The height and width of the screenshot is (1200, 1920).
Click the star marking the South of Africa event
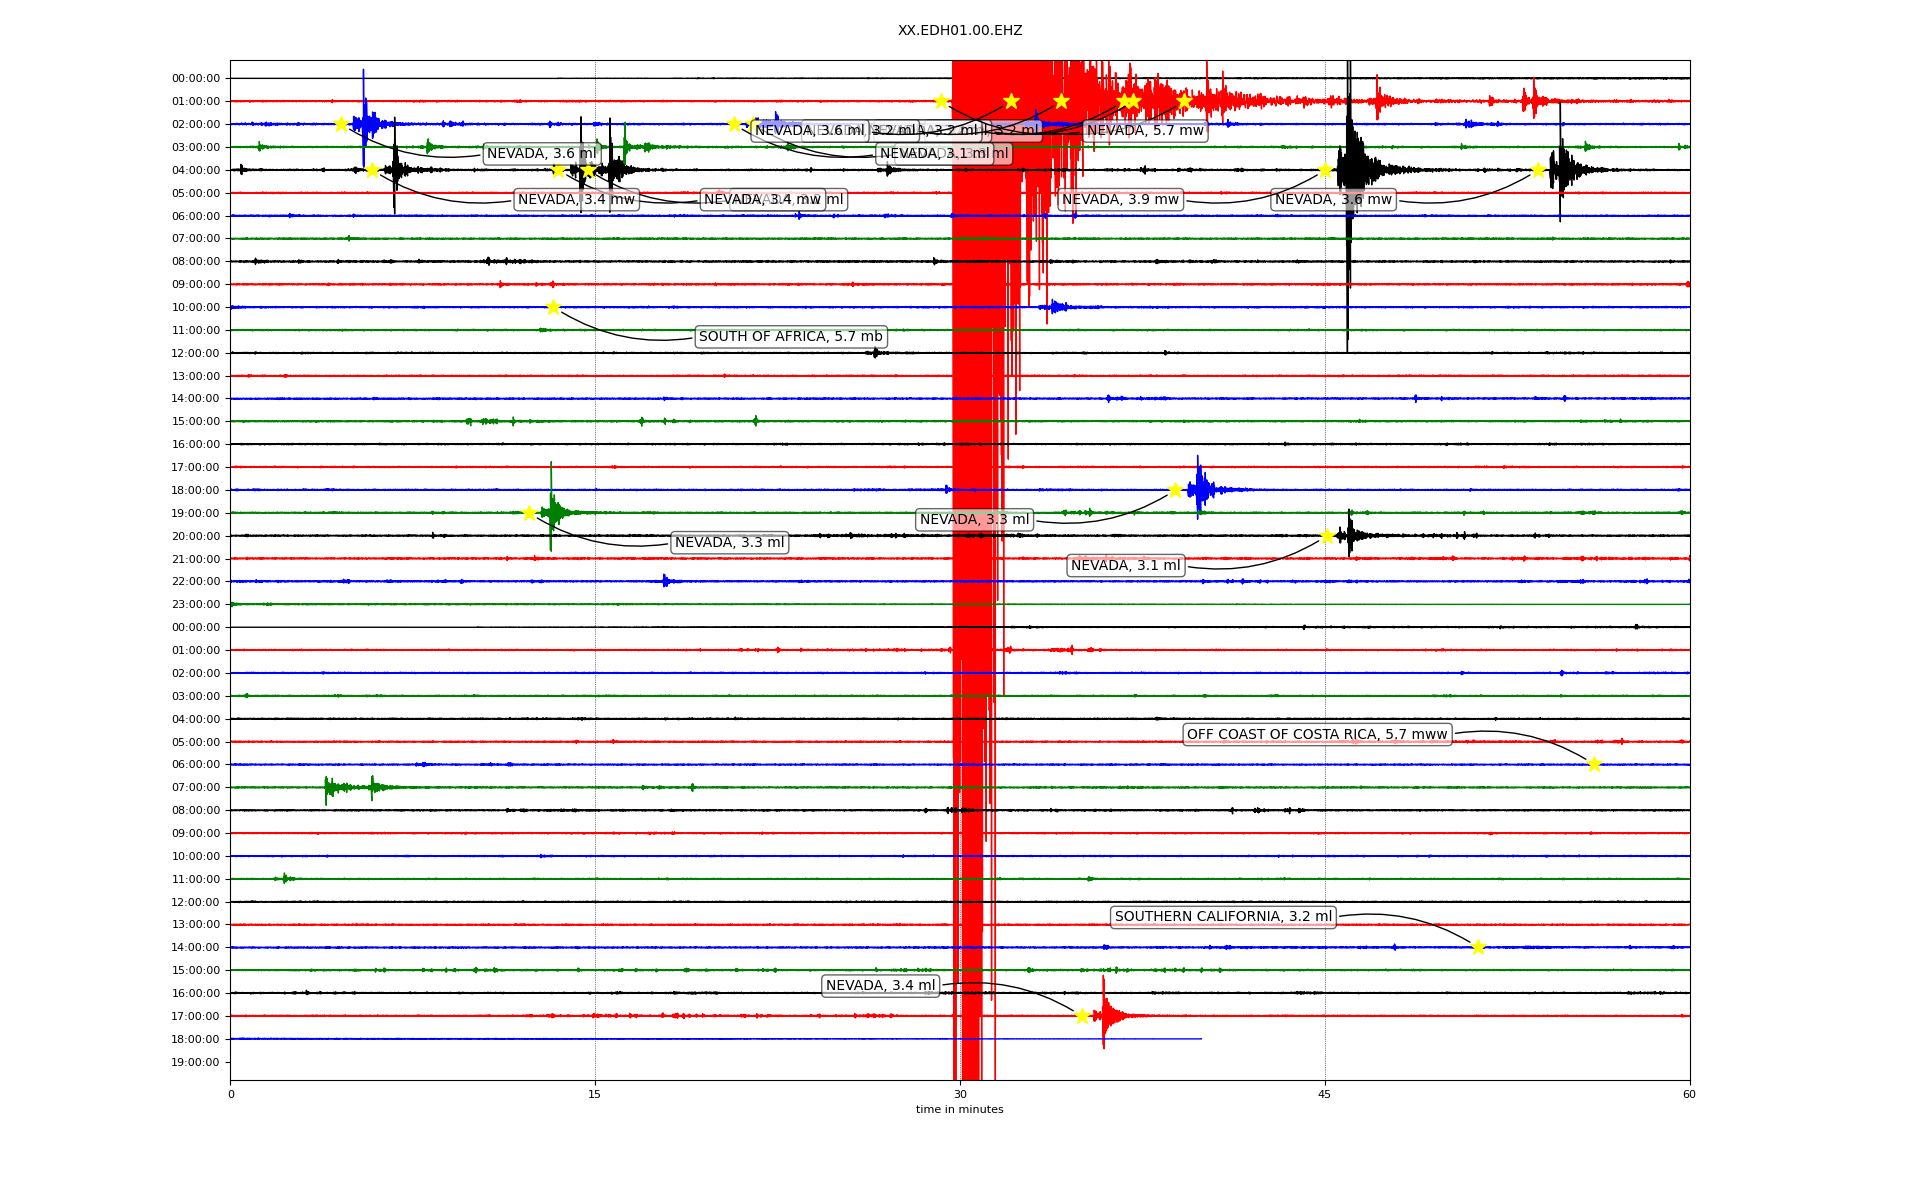553,307
